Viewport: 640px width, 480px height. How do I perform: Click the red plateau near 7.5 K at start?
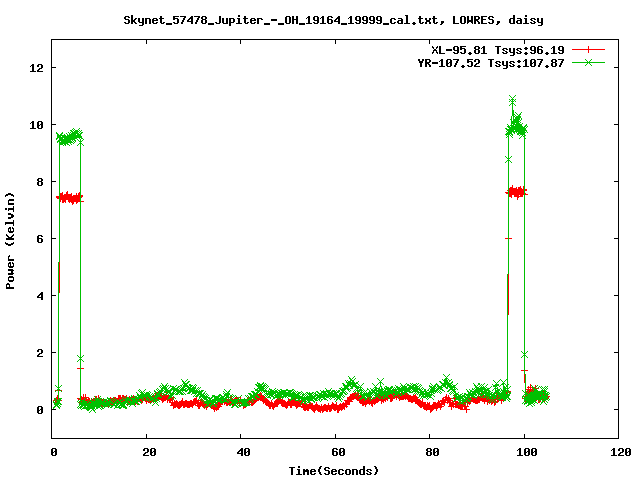(x=70, y=198)
